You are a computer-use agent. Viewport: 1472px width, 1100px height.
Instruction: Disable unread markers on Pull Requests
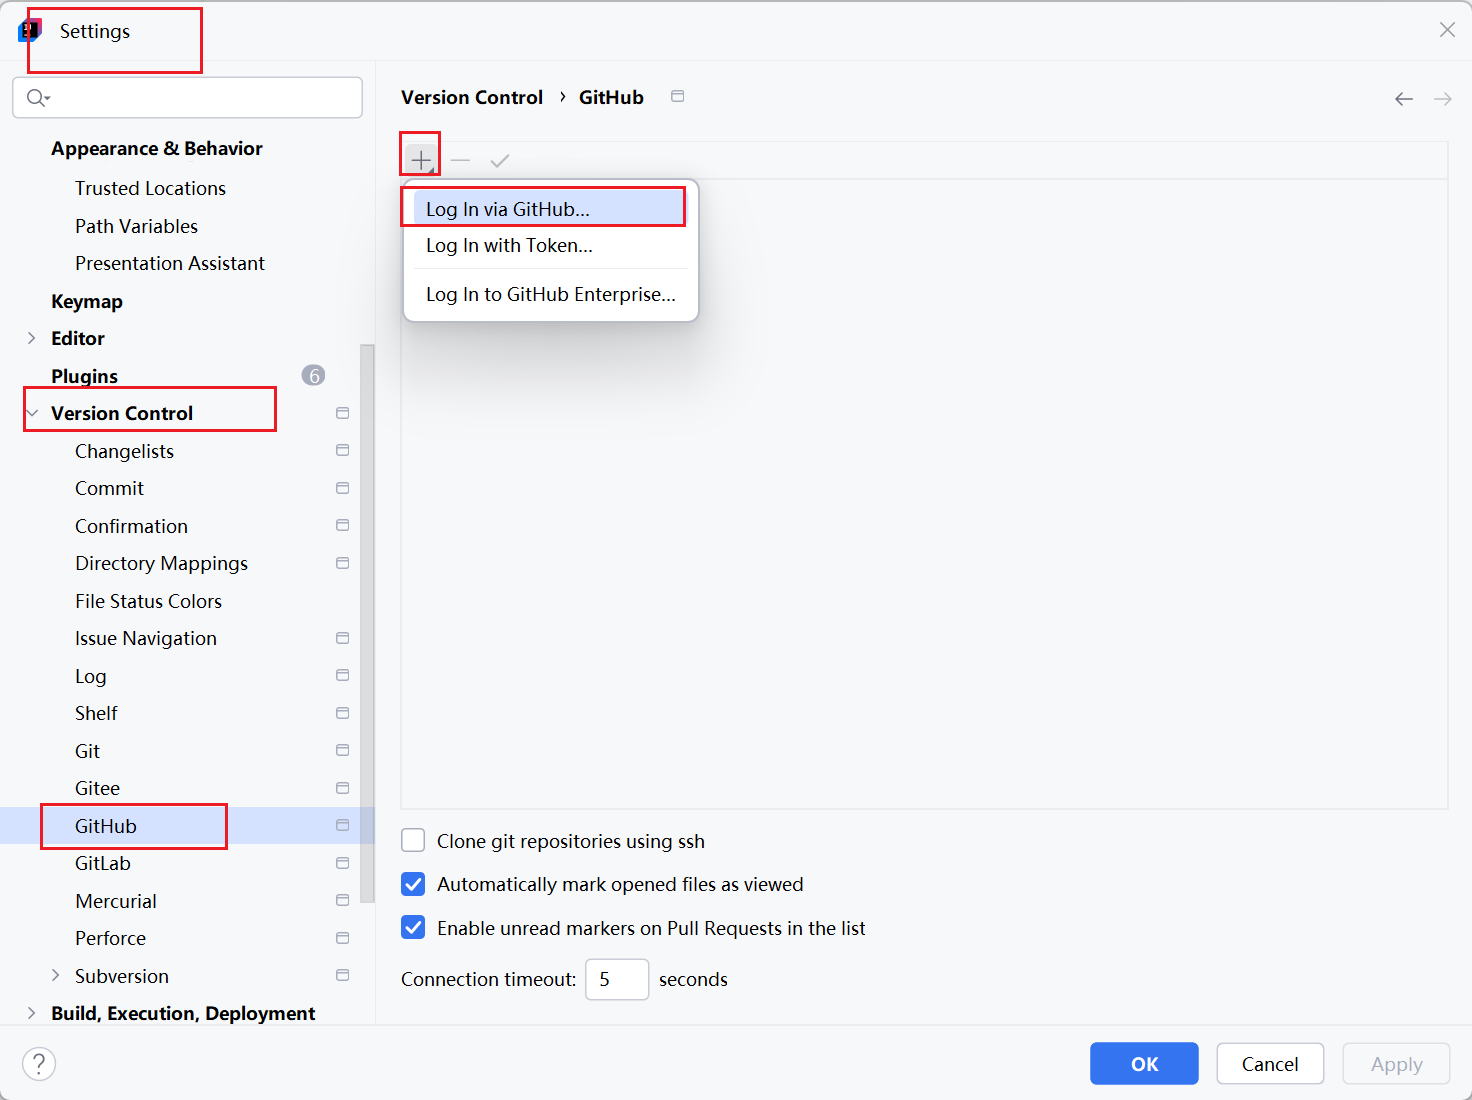413,928
